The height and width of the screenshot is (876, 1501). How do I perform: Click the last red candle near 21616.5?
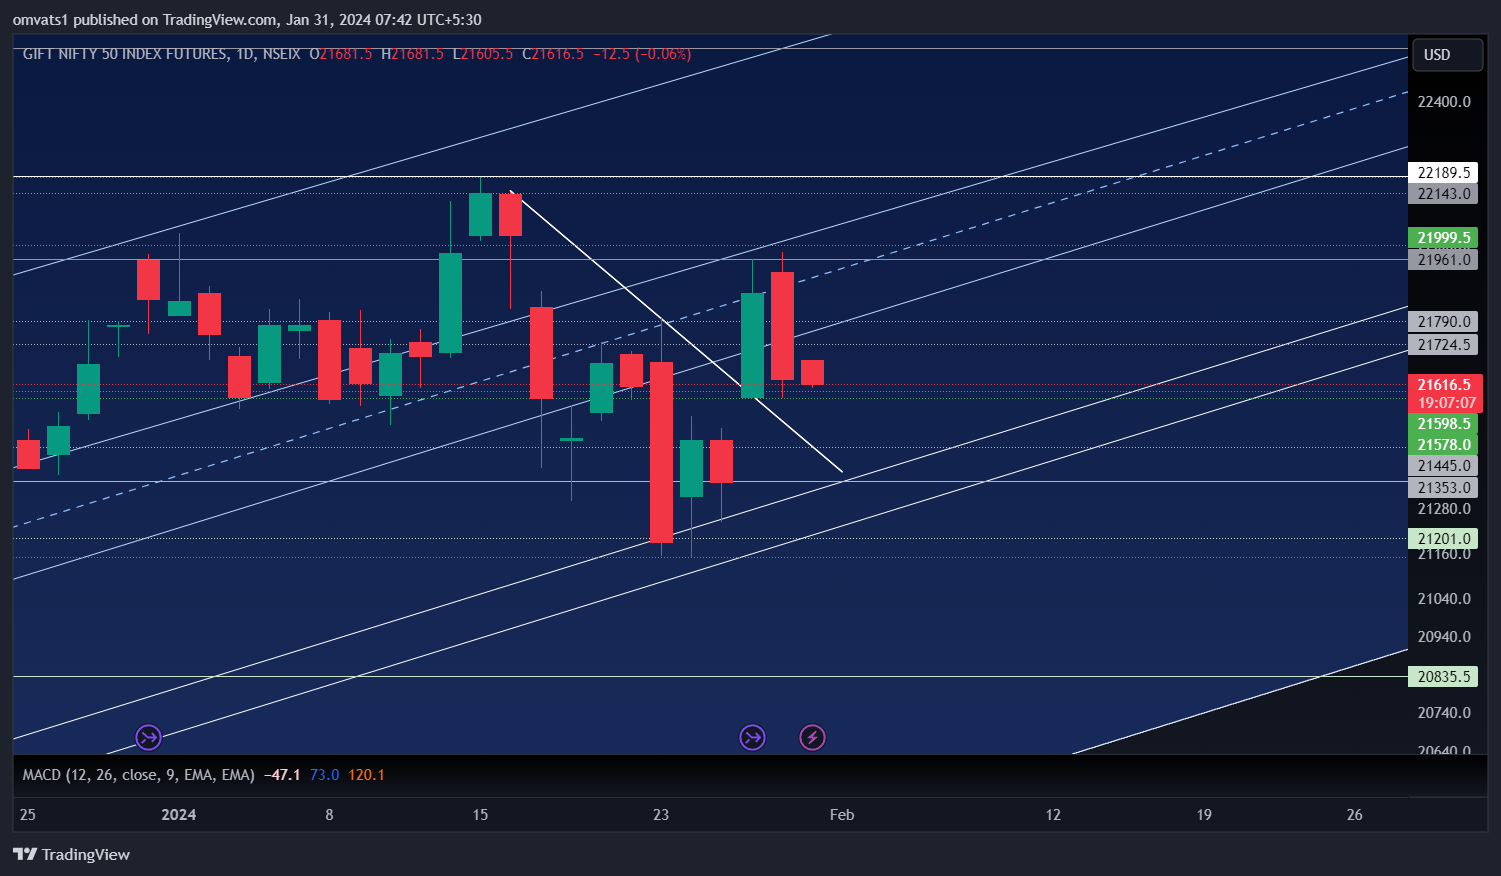pos(812,372)
